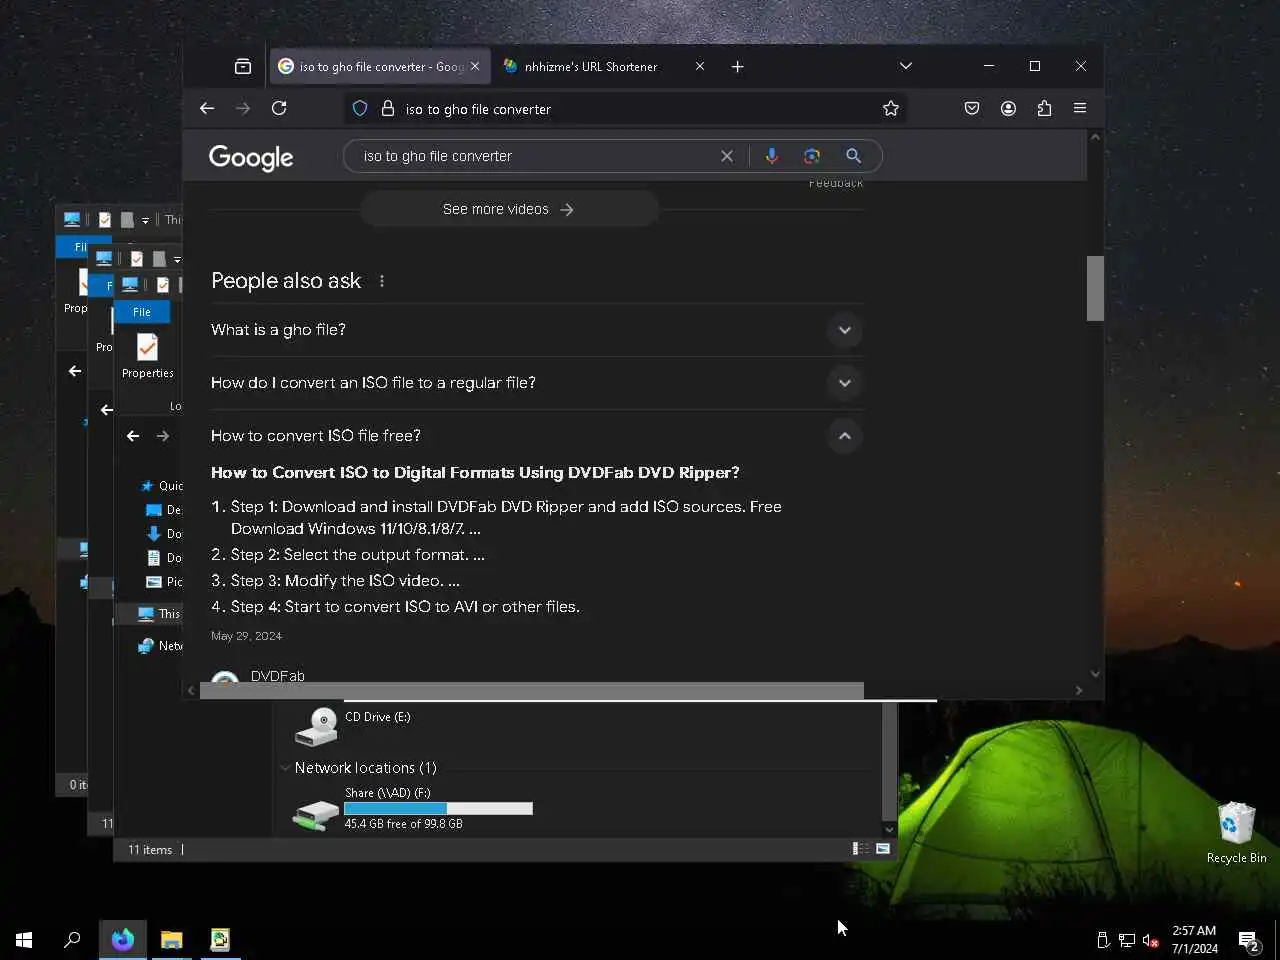Screen dimensions: 1280x960
Task: Open Pocket save icon in Firefox toolbar
Action: coord(971,108)
